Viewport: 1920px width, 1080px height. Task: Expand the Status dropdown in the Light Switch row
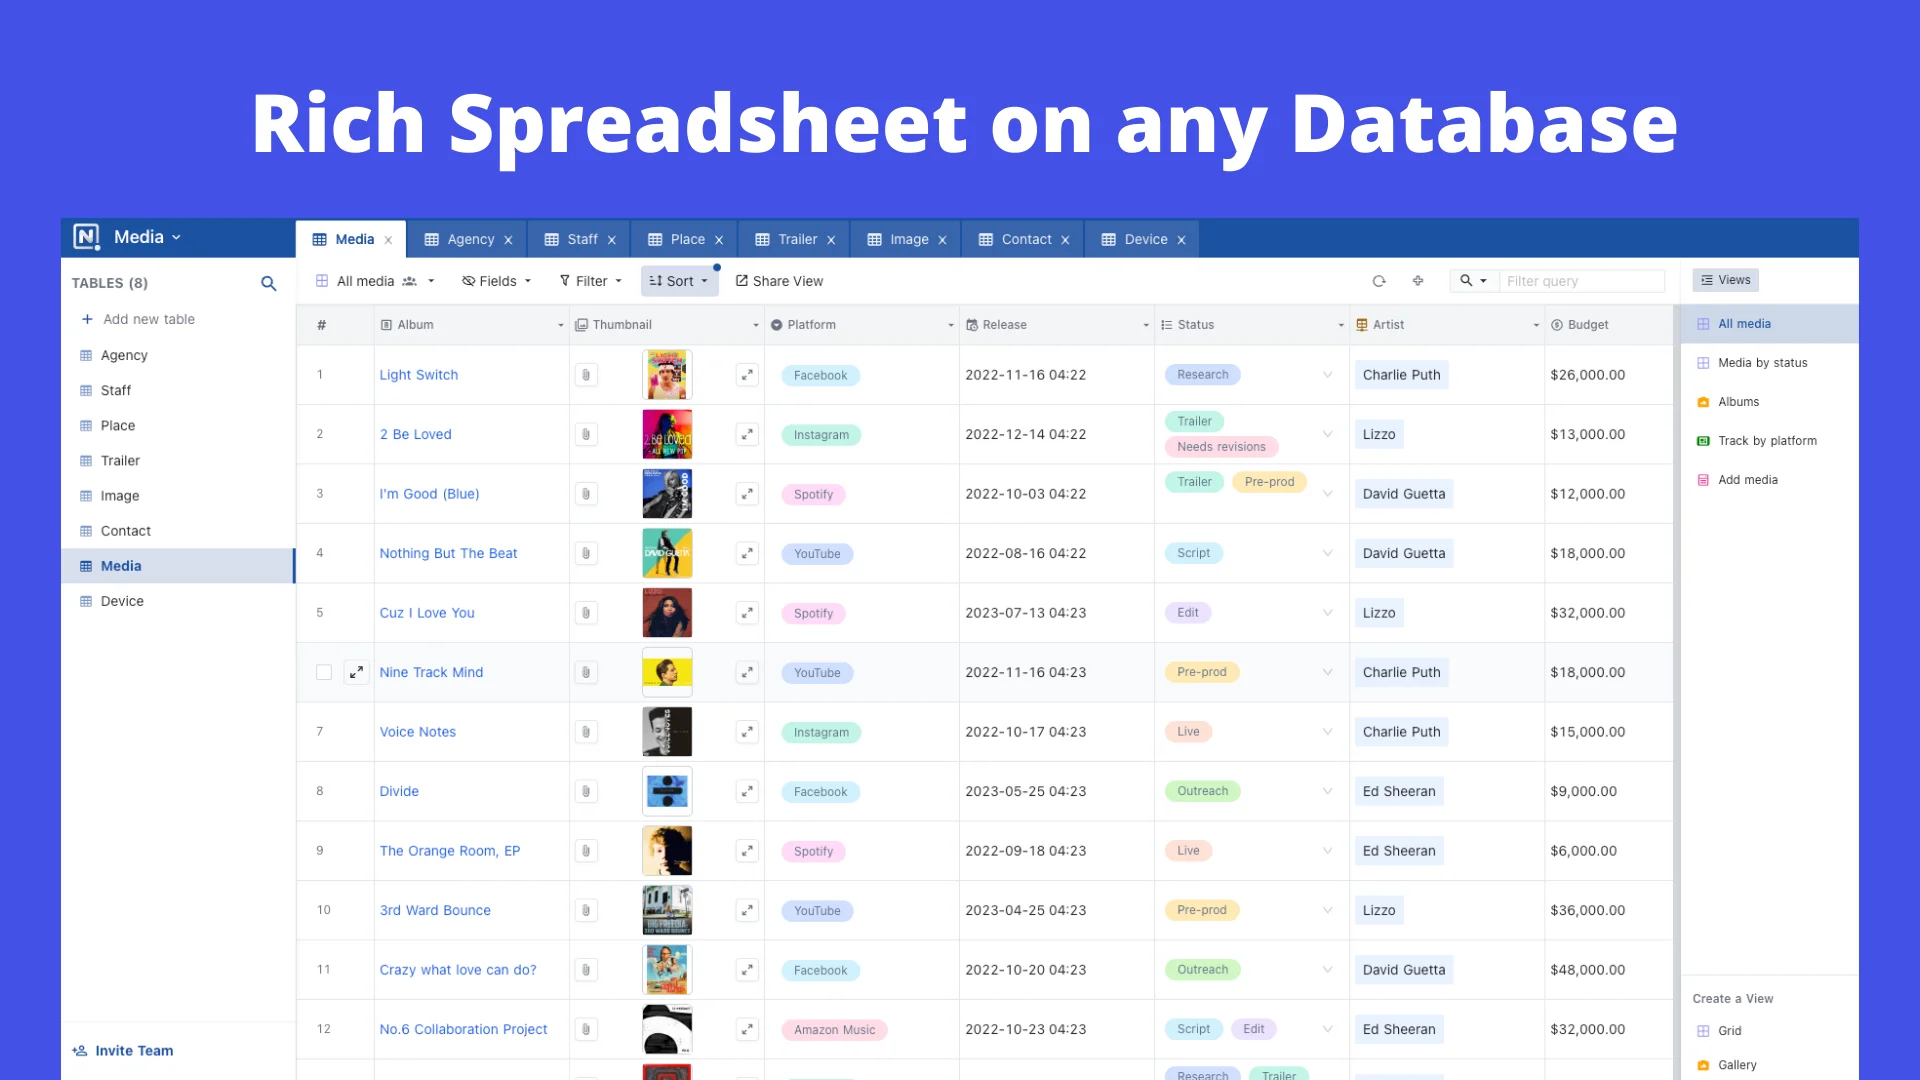1327,375
